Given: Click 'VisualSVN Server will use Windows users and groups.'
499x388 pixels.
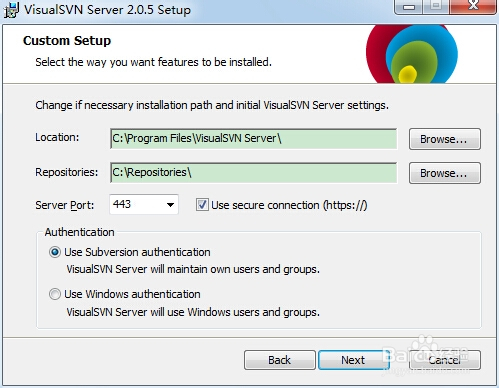Looking at the screenshot, I should pyautogui.click(x=193, y=312).
